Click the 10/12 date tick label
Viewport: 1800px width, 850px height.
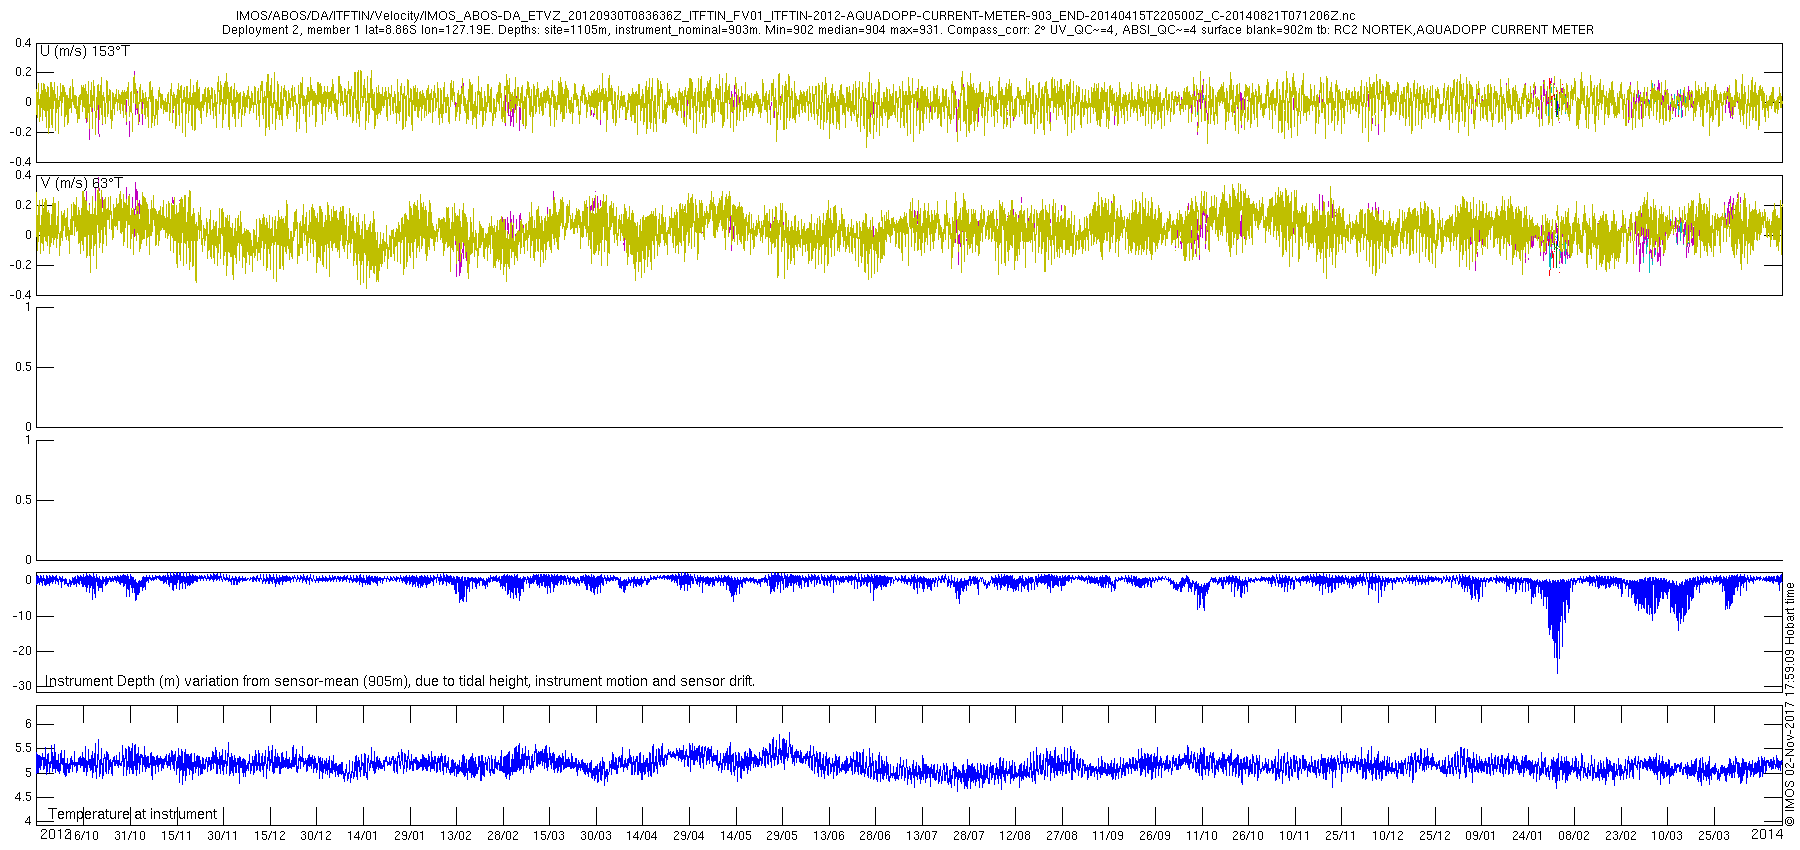tap(1388, 836)
